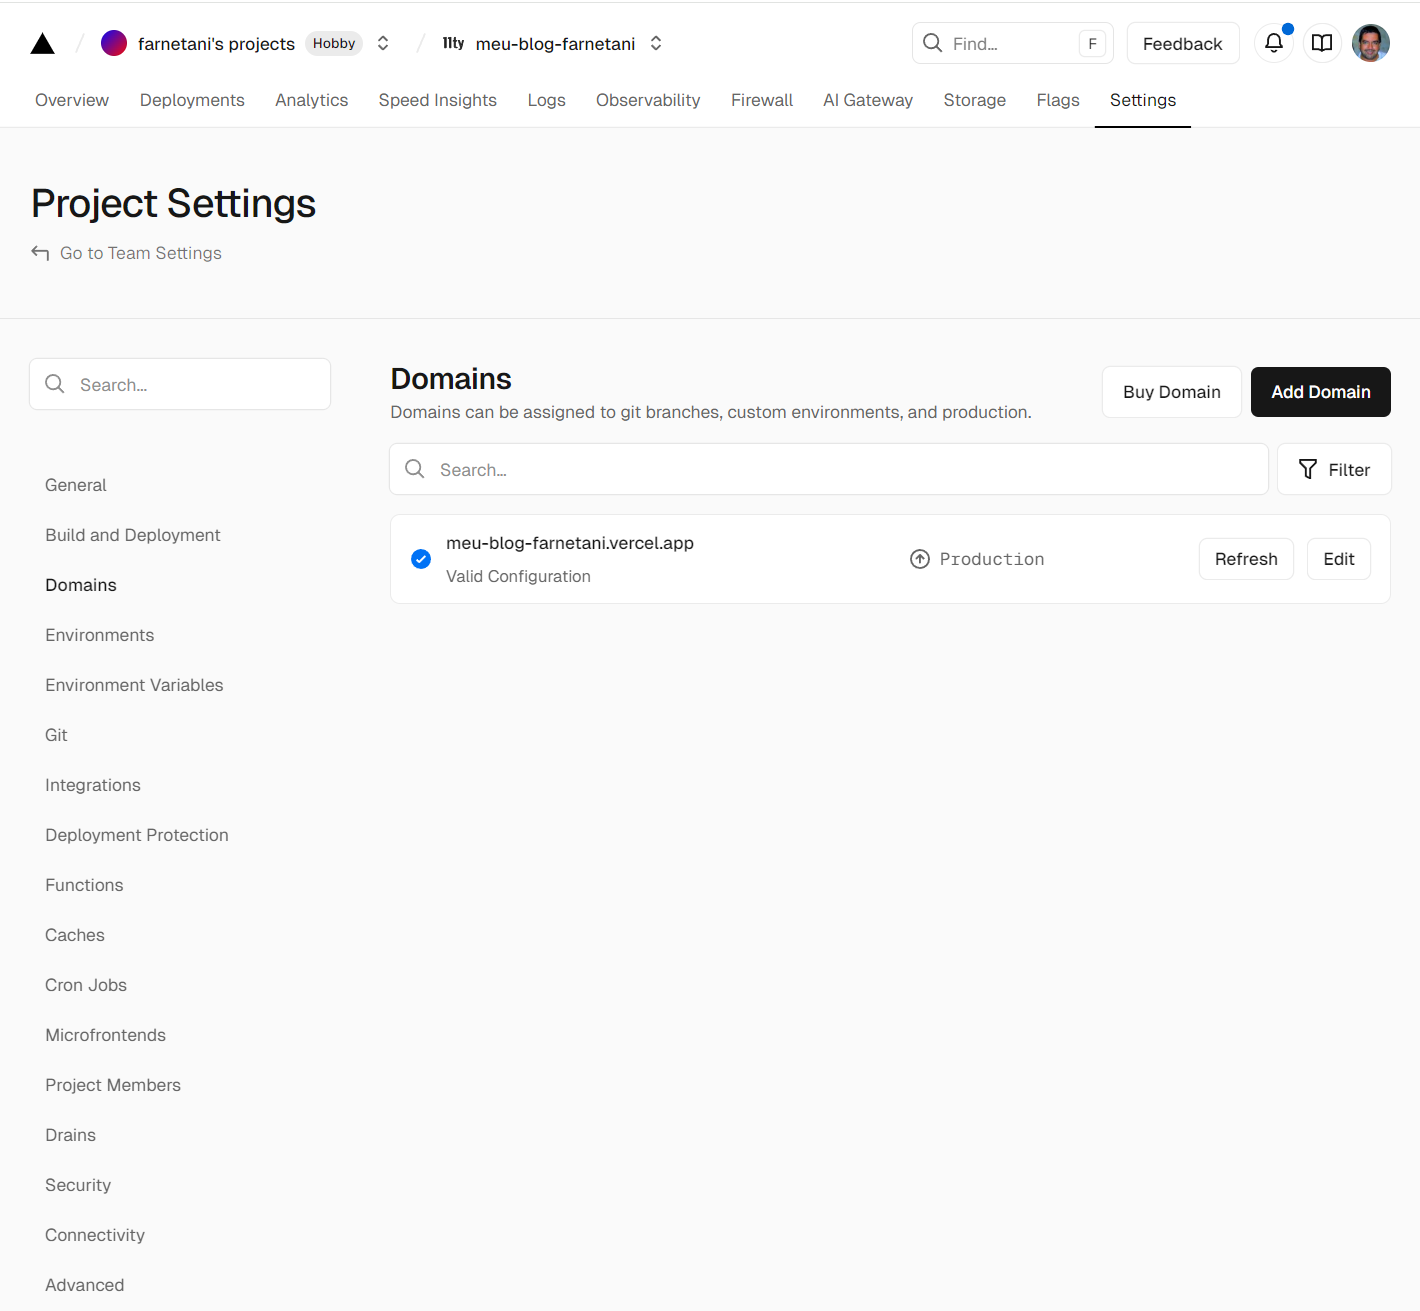Select Environment Variables in settings sidebar
The height and width of the screenshot is (1311, 1420).
pos(134,685)
